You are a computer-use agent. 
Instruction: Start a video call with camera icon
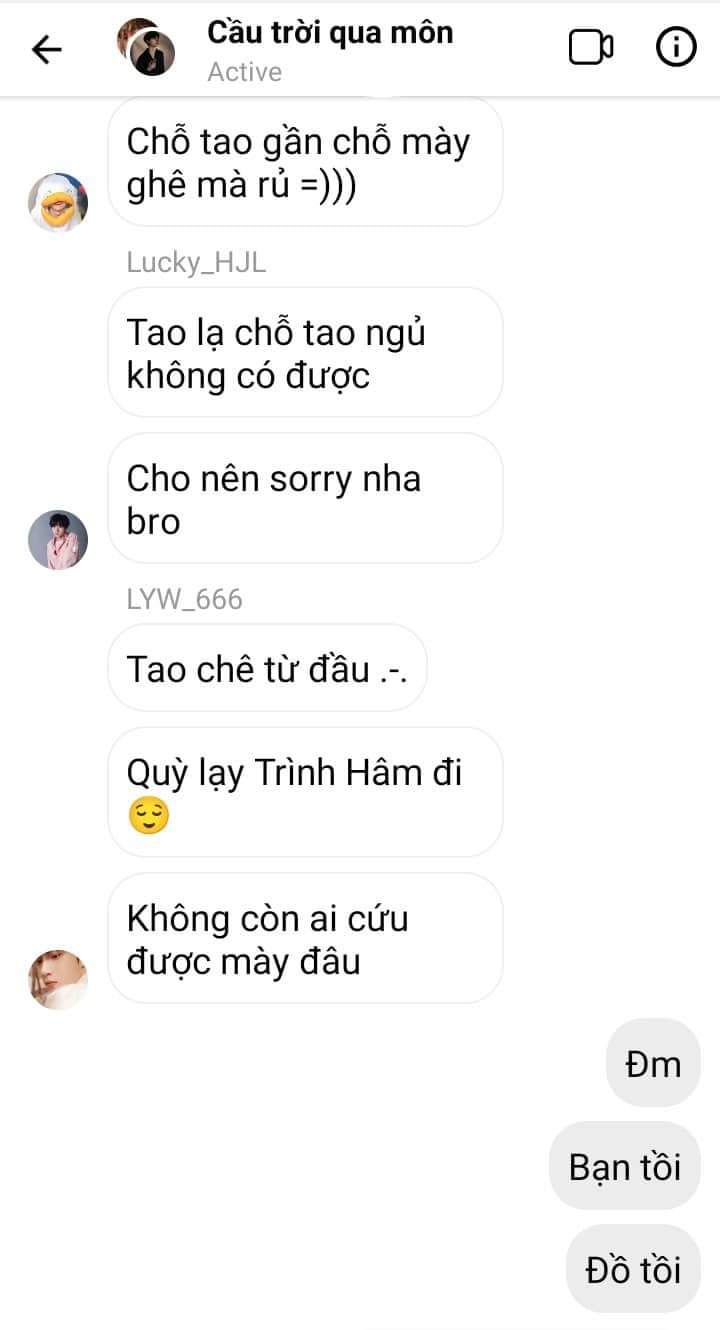(591, 47)
